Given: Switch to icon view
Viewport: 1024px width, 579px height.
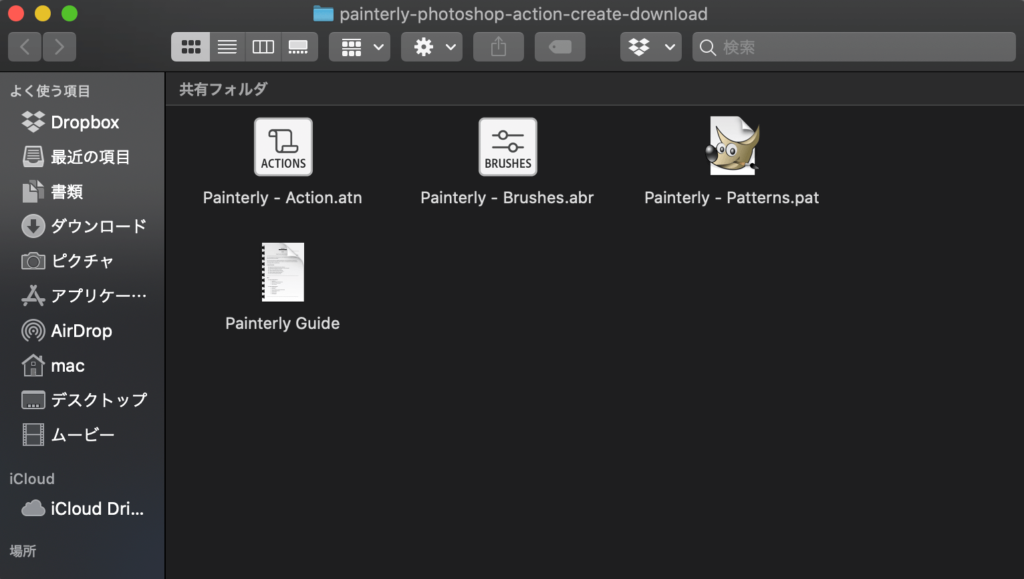Looking at the screenshot, I should (x=191, y=47).
